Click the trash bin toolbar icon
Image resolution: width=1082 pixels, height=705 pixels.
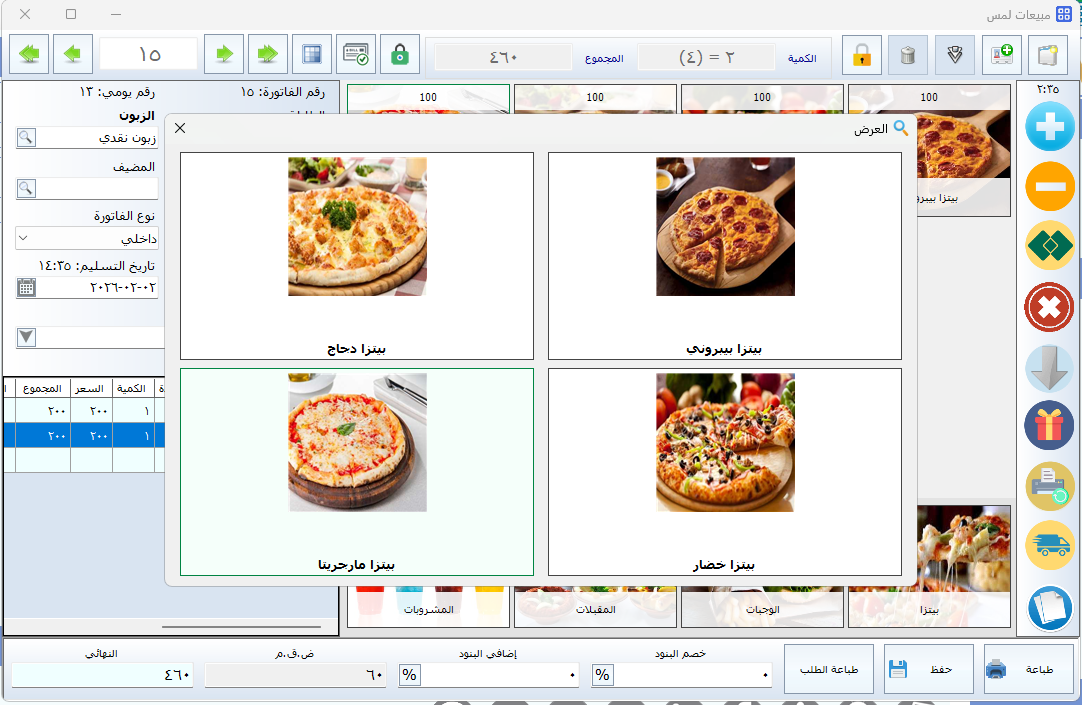click(908, 55)
